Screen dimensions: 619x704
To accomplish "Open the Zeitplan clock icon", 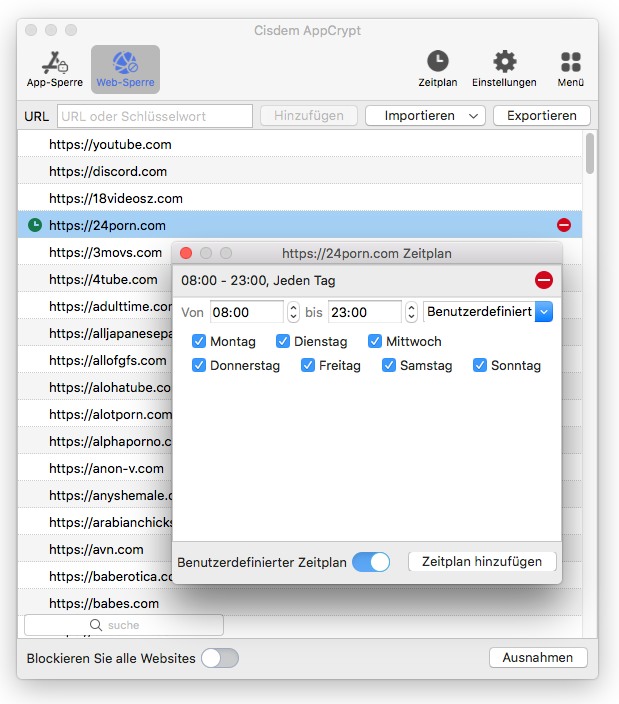I will (438, 70).
